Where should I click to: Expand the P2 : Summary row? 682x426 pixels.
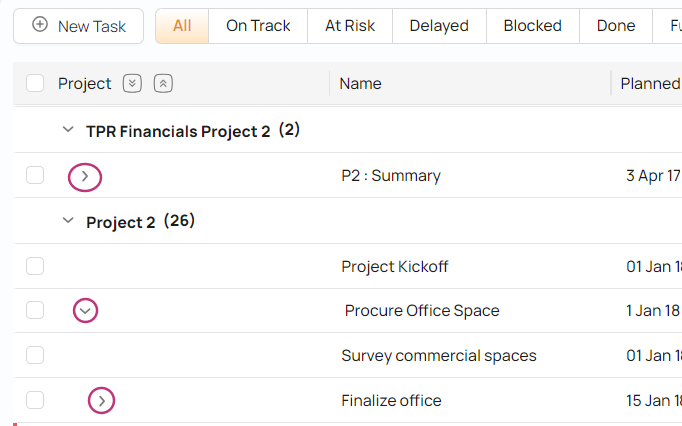click(x=85, y=176)
